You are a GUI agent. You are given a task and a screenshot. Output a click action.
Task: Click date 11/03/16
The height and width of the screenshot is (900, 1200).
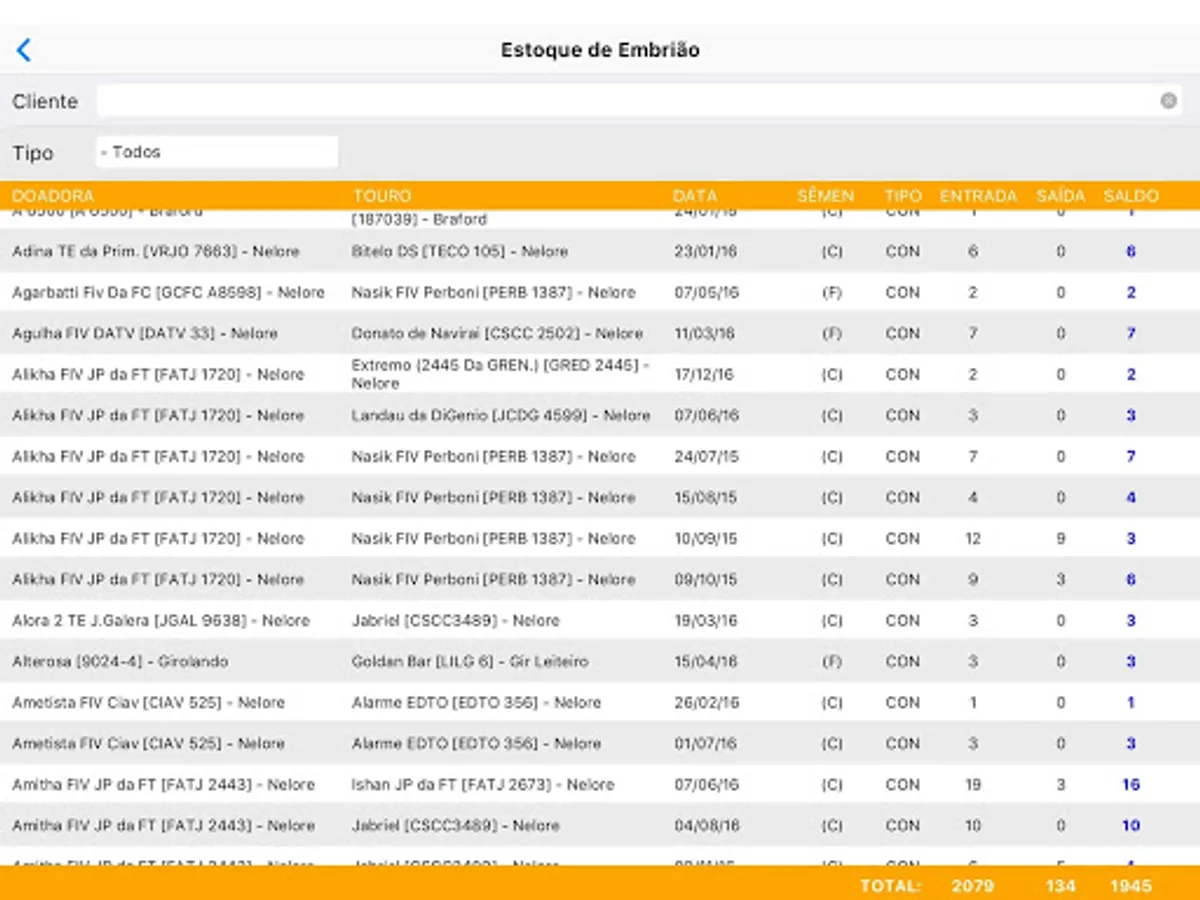tap(705, 333)
